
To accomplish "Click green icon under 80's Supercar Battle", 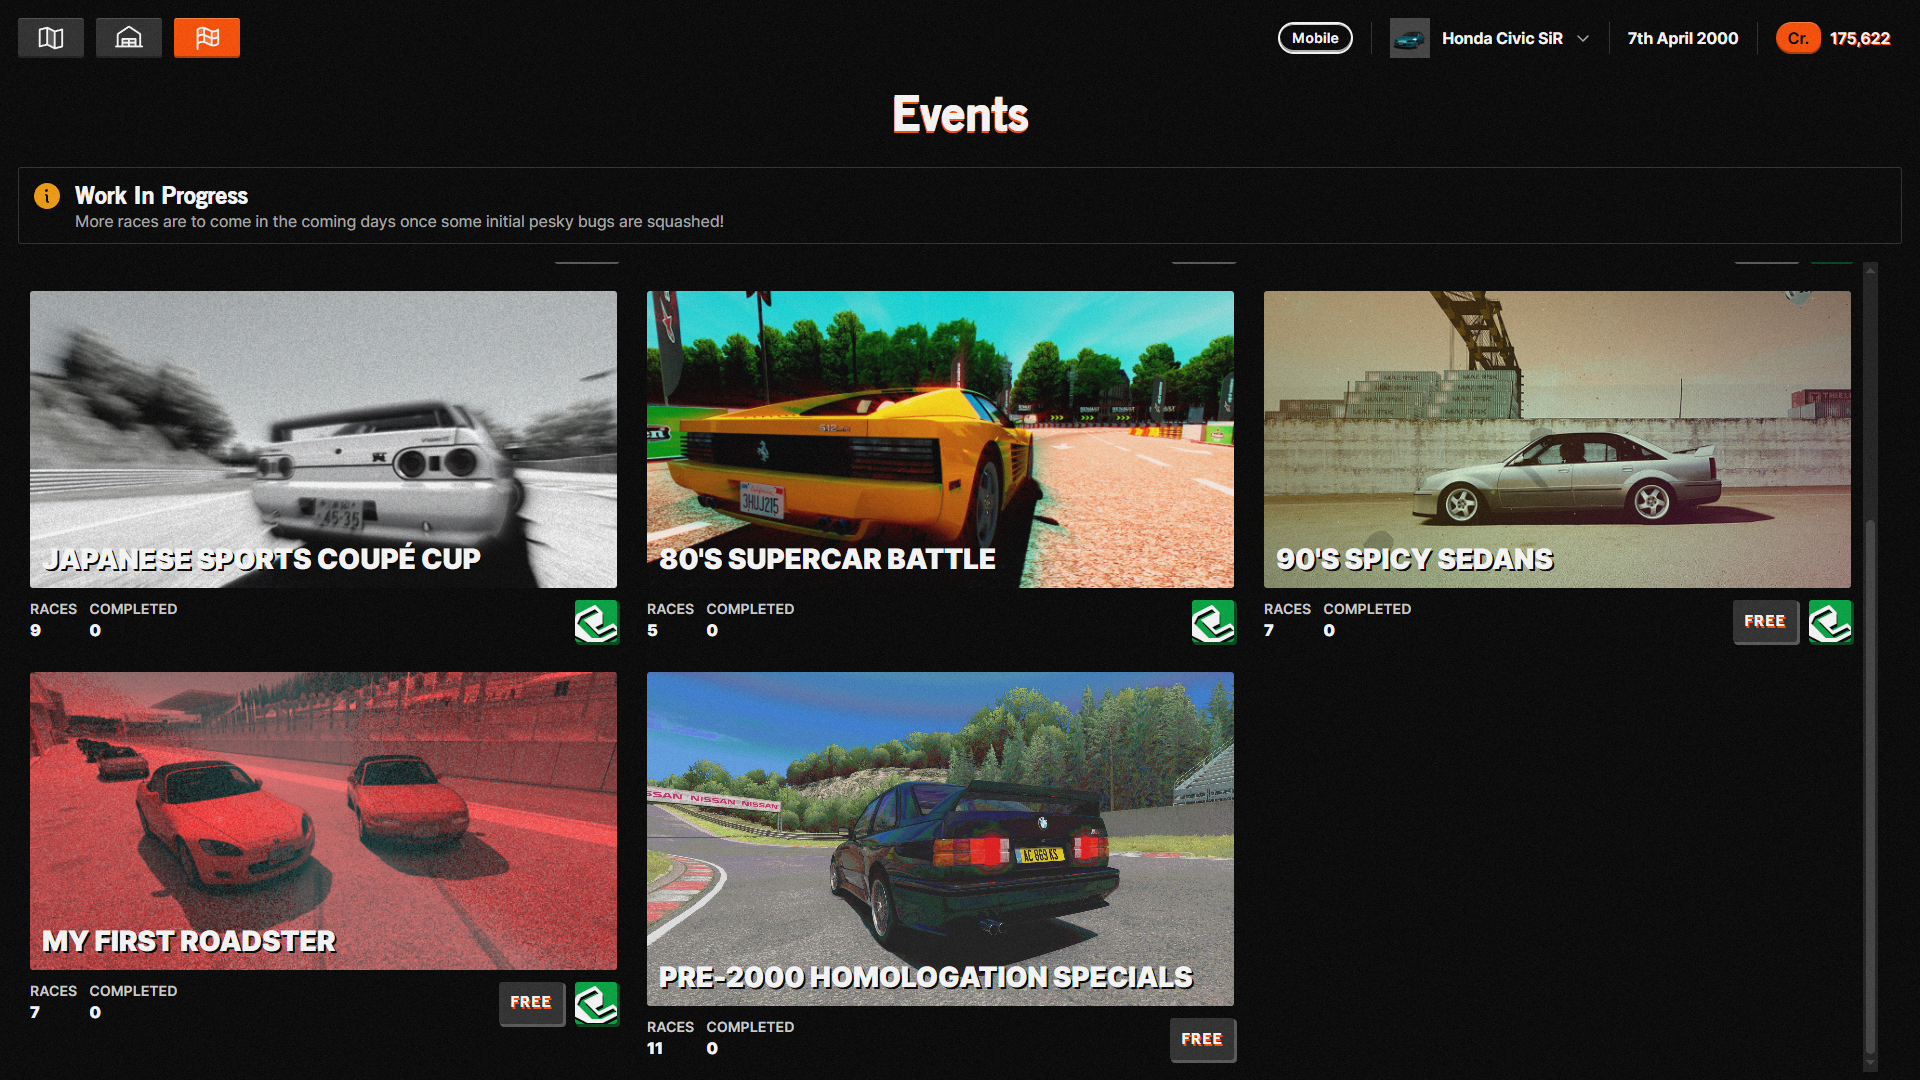I will [1213, 622].
